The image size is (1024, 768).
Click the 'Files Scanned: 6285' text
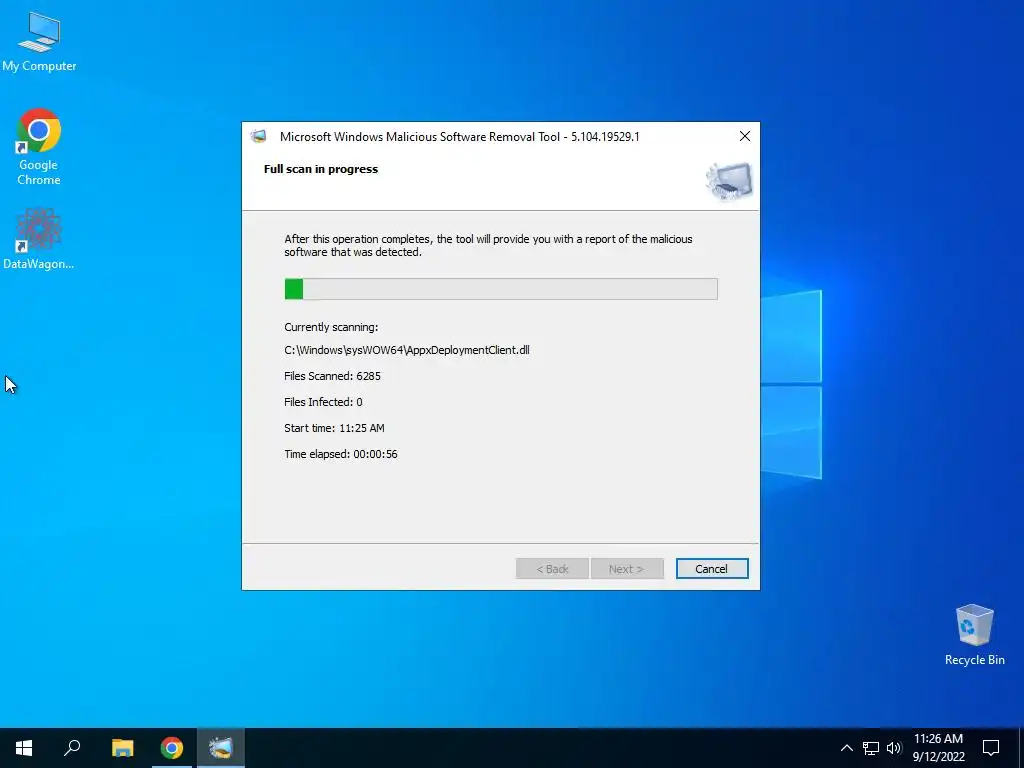[x=332, y=376]
